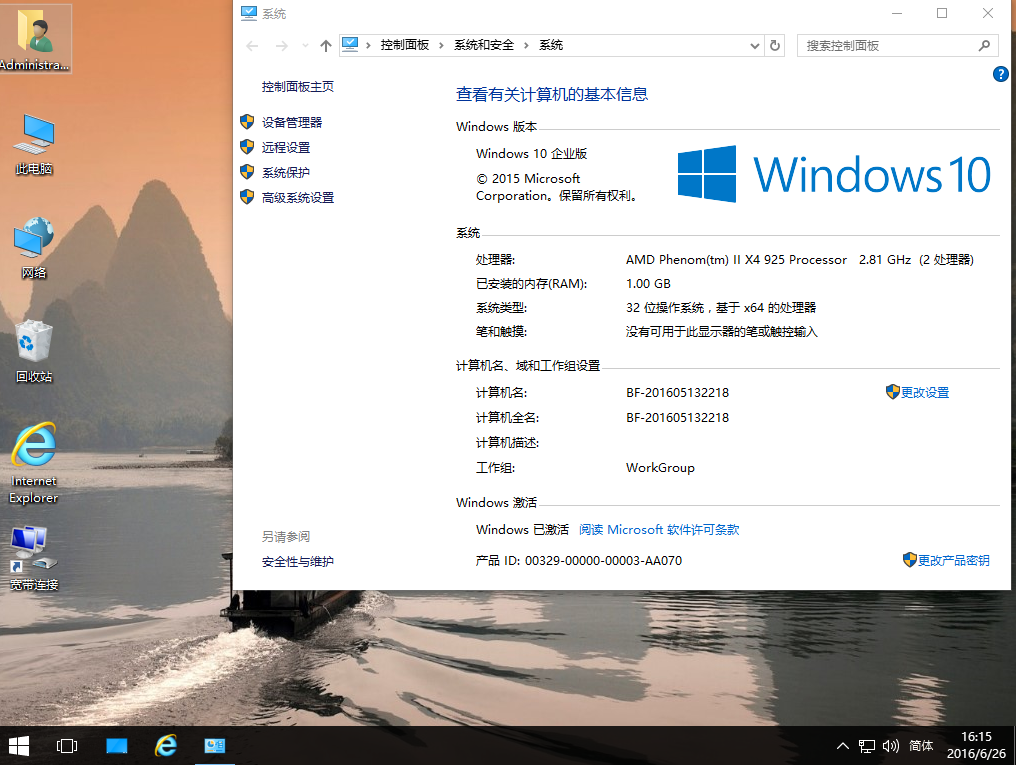Screen dimensions: 1016x765
Task: Click Show Desktop at taskbar edge
Action: (1013, 746)
